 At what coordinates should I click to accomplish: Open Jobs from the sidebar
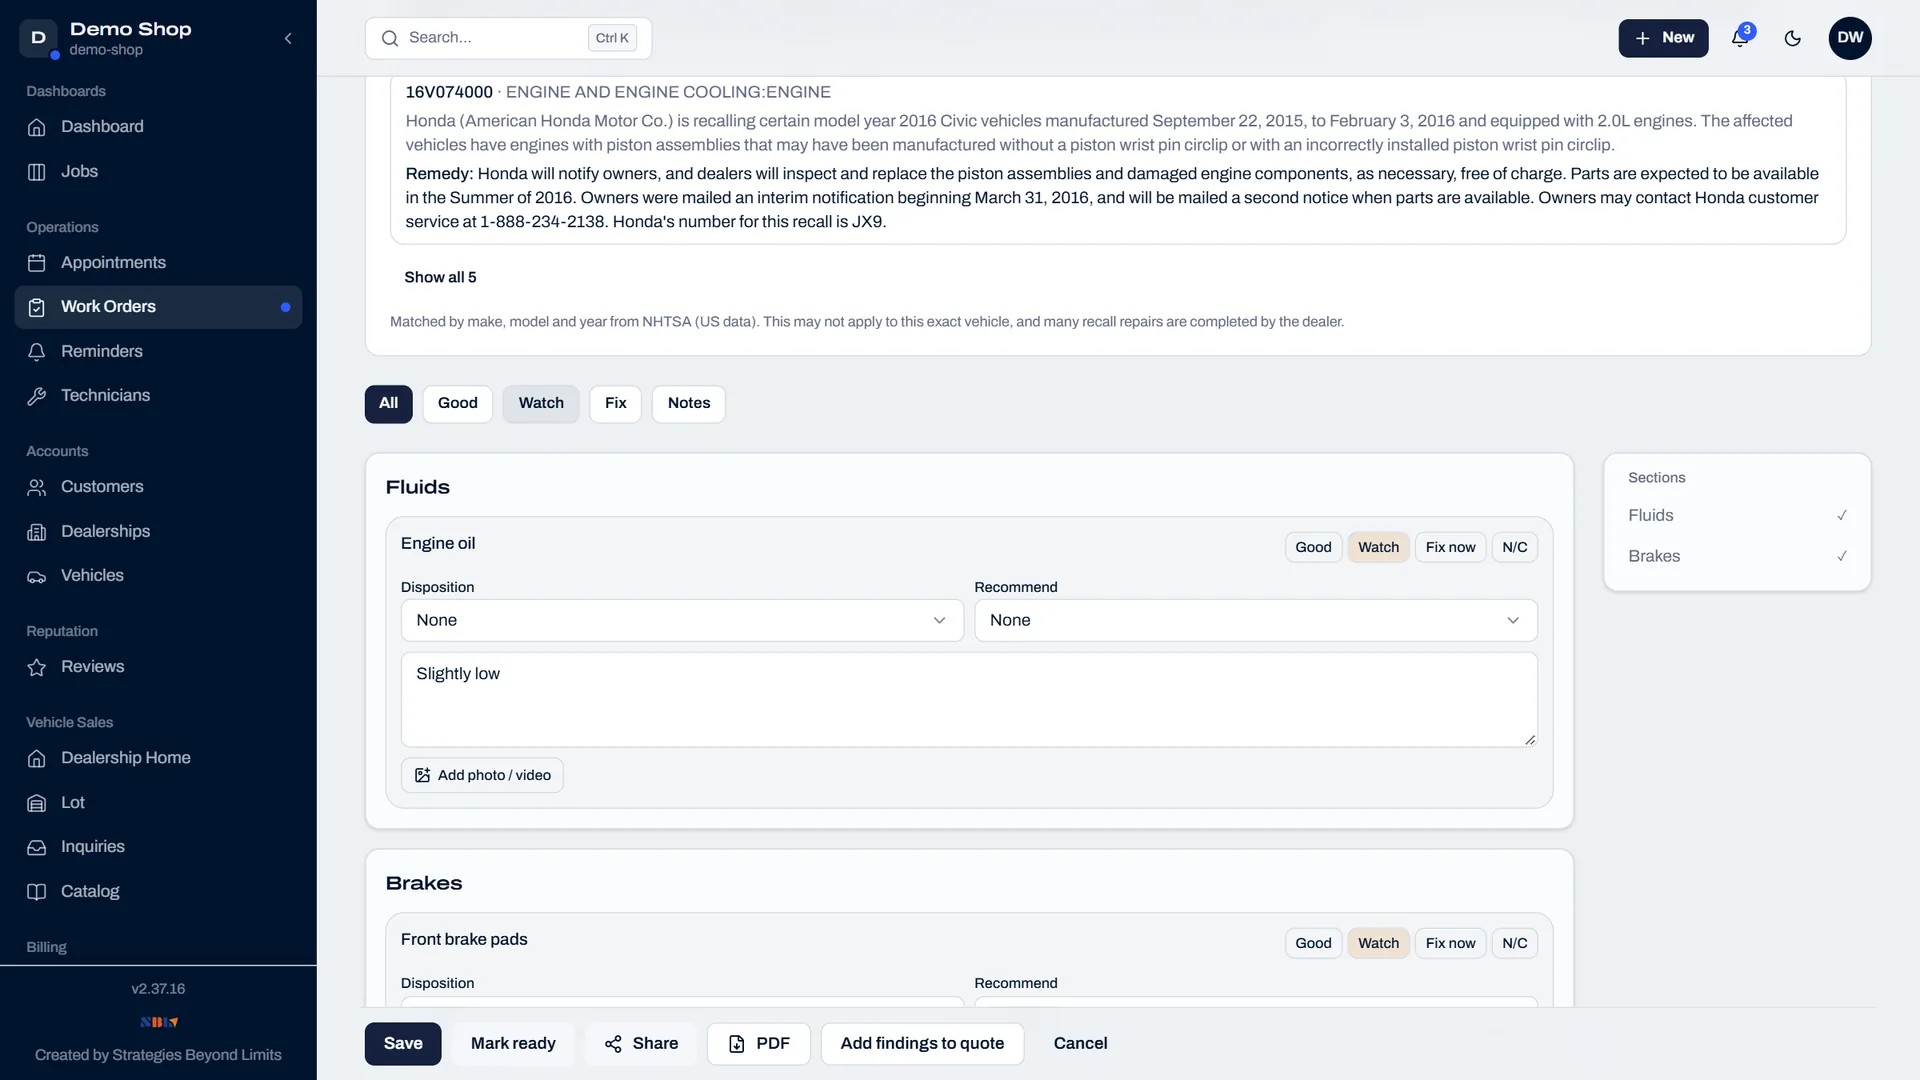pyautogui.click(x=158, y=172)
